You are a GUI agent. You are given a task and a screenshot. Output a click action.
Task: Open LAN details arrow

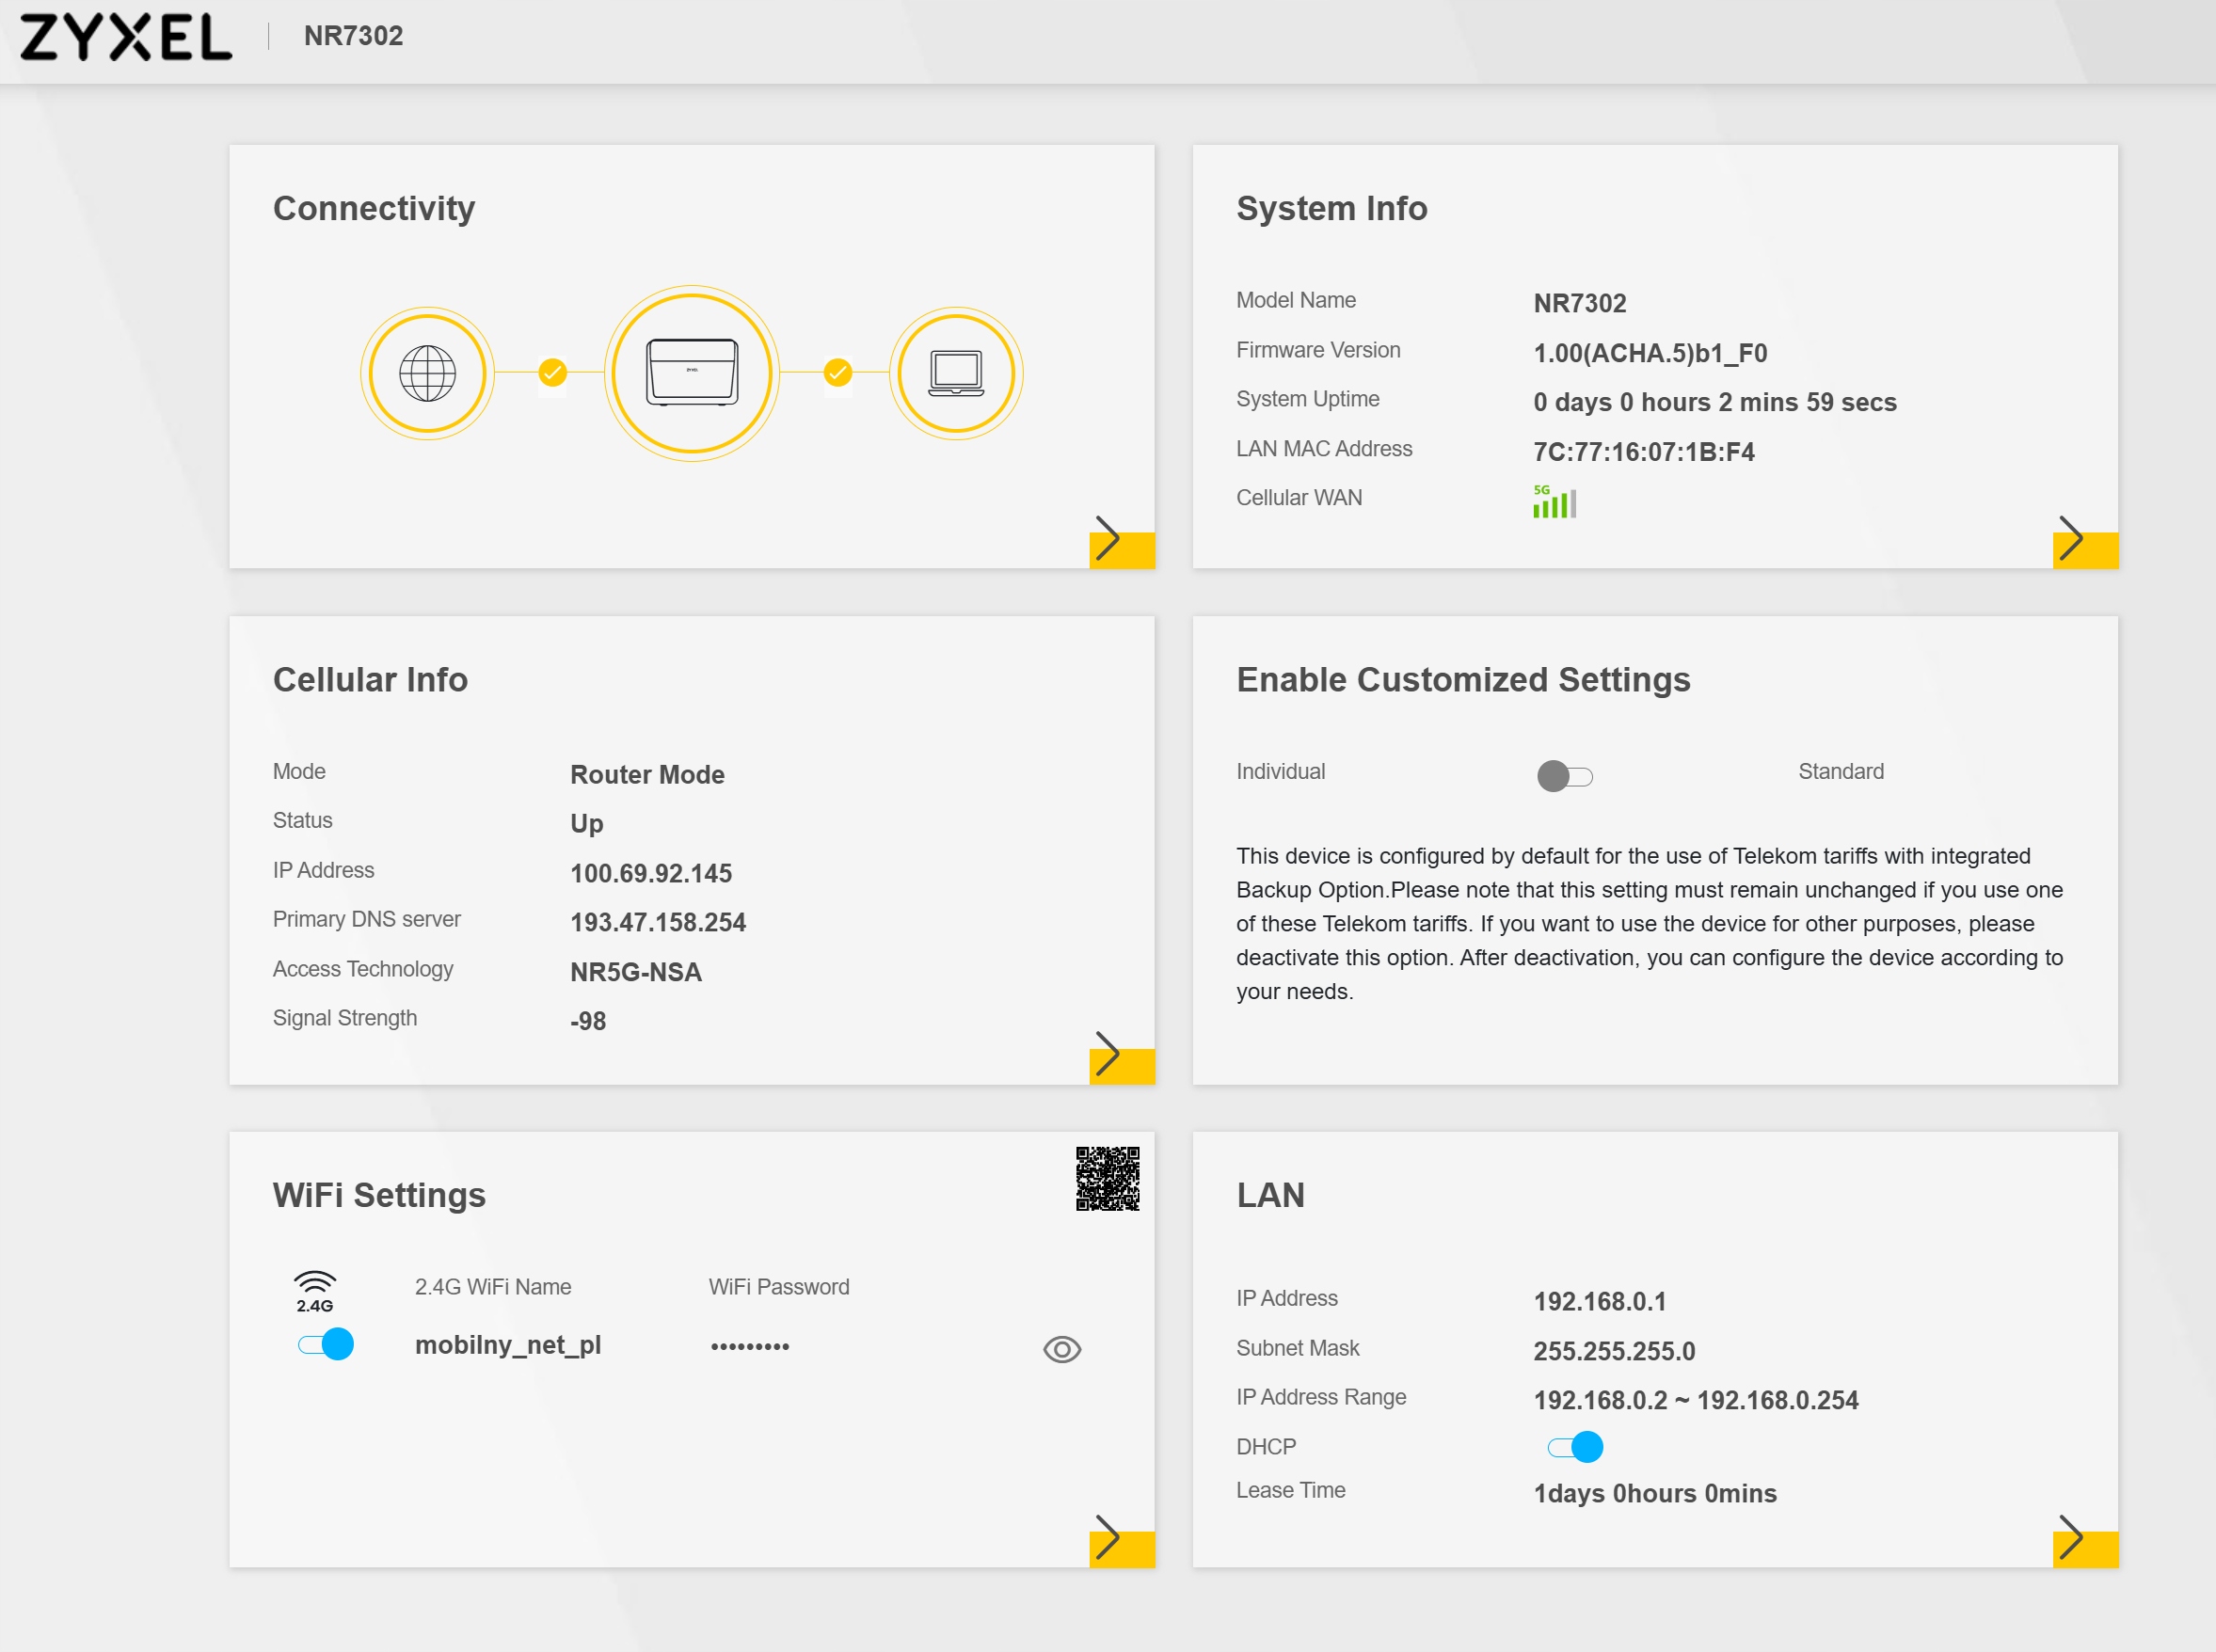pos(2073,1539)
